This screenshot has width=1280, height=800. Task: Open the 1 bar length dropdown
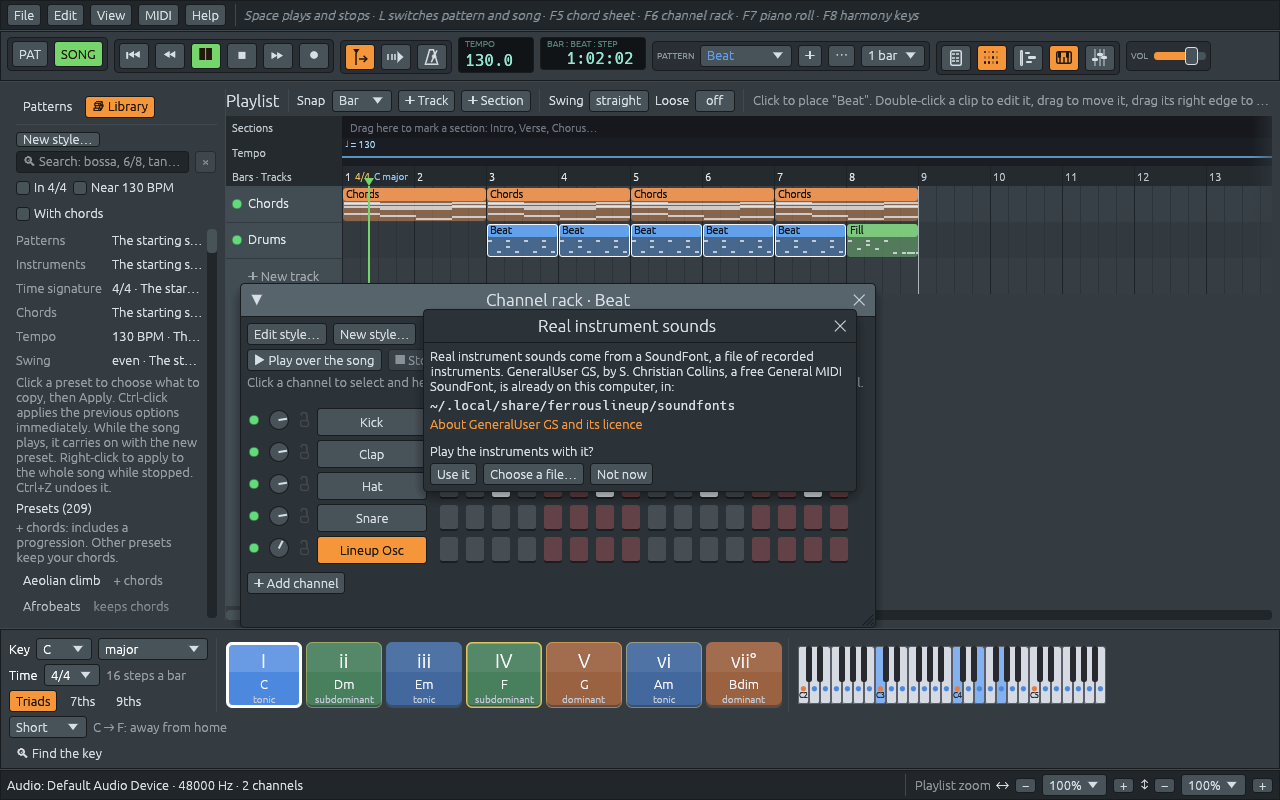tap(892, 56)
